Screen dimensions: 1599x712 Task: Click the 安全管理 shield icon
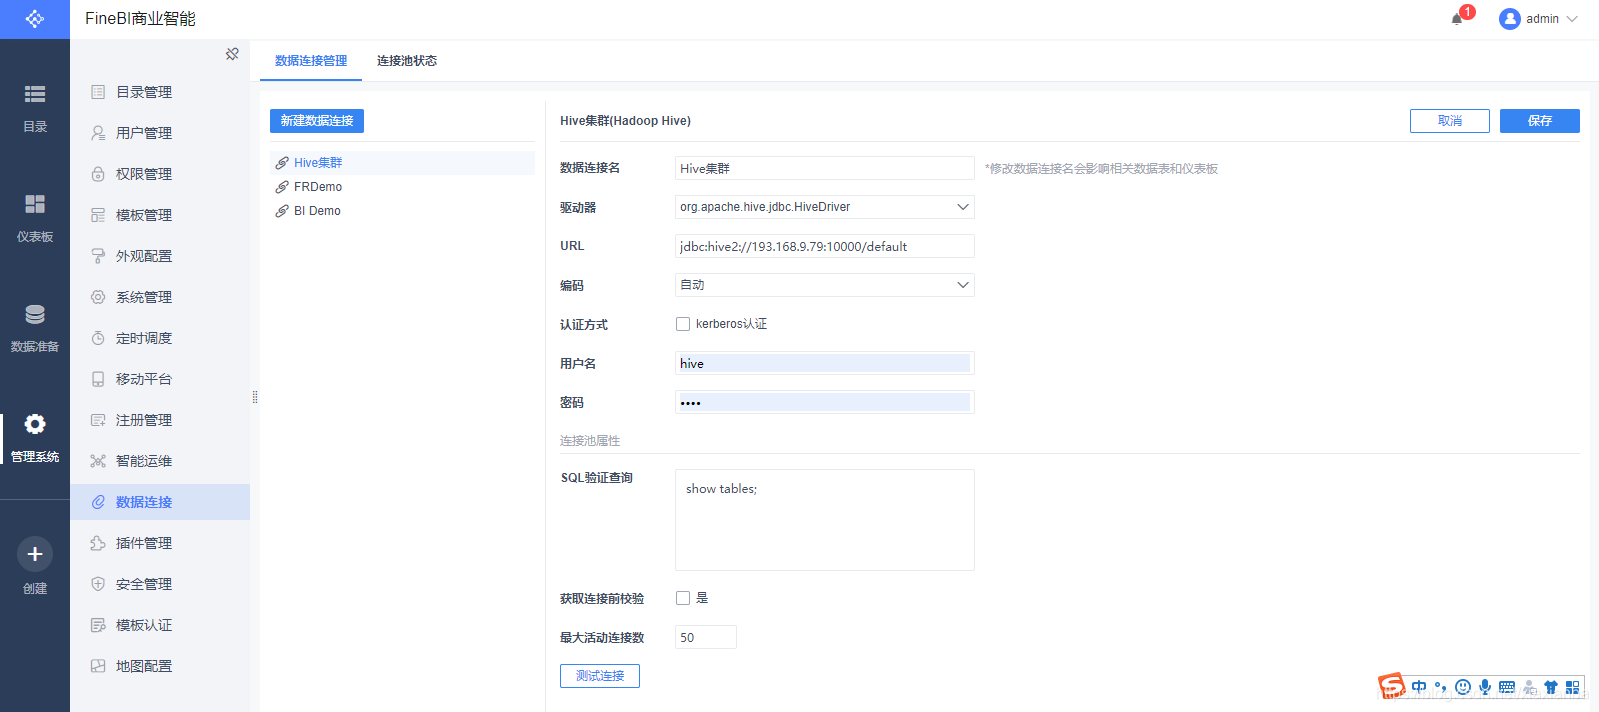pyautogui.click(x=98, y=584)
